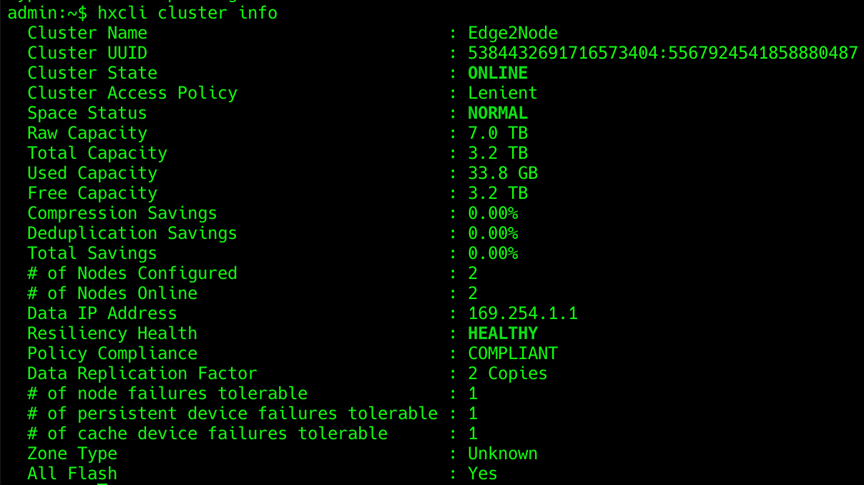Select the Total Capacity label
Screen dimensions: 864x485
pos(98,153)
